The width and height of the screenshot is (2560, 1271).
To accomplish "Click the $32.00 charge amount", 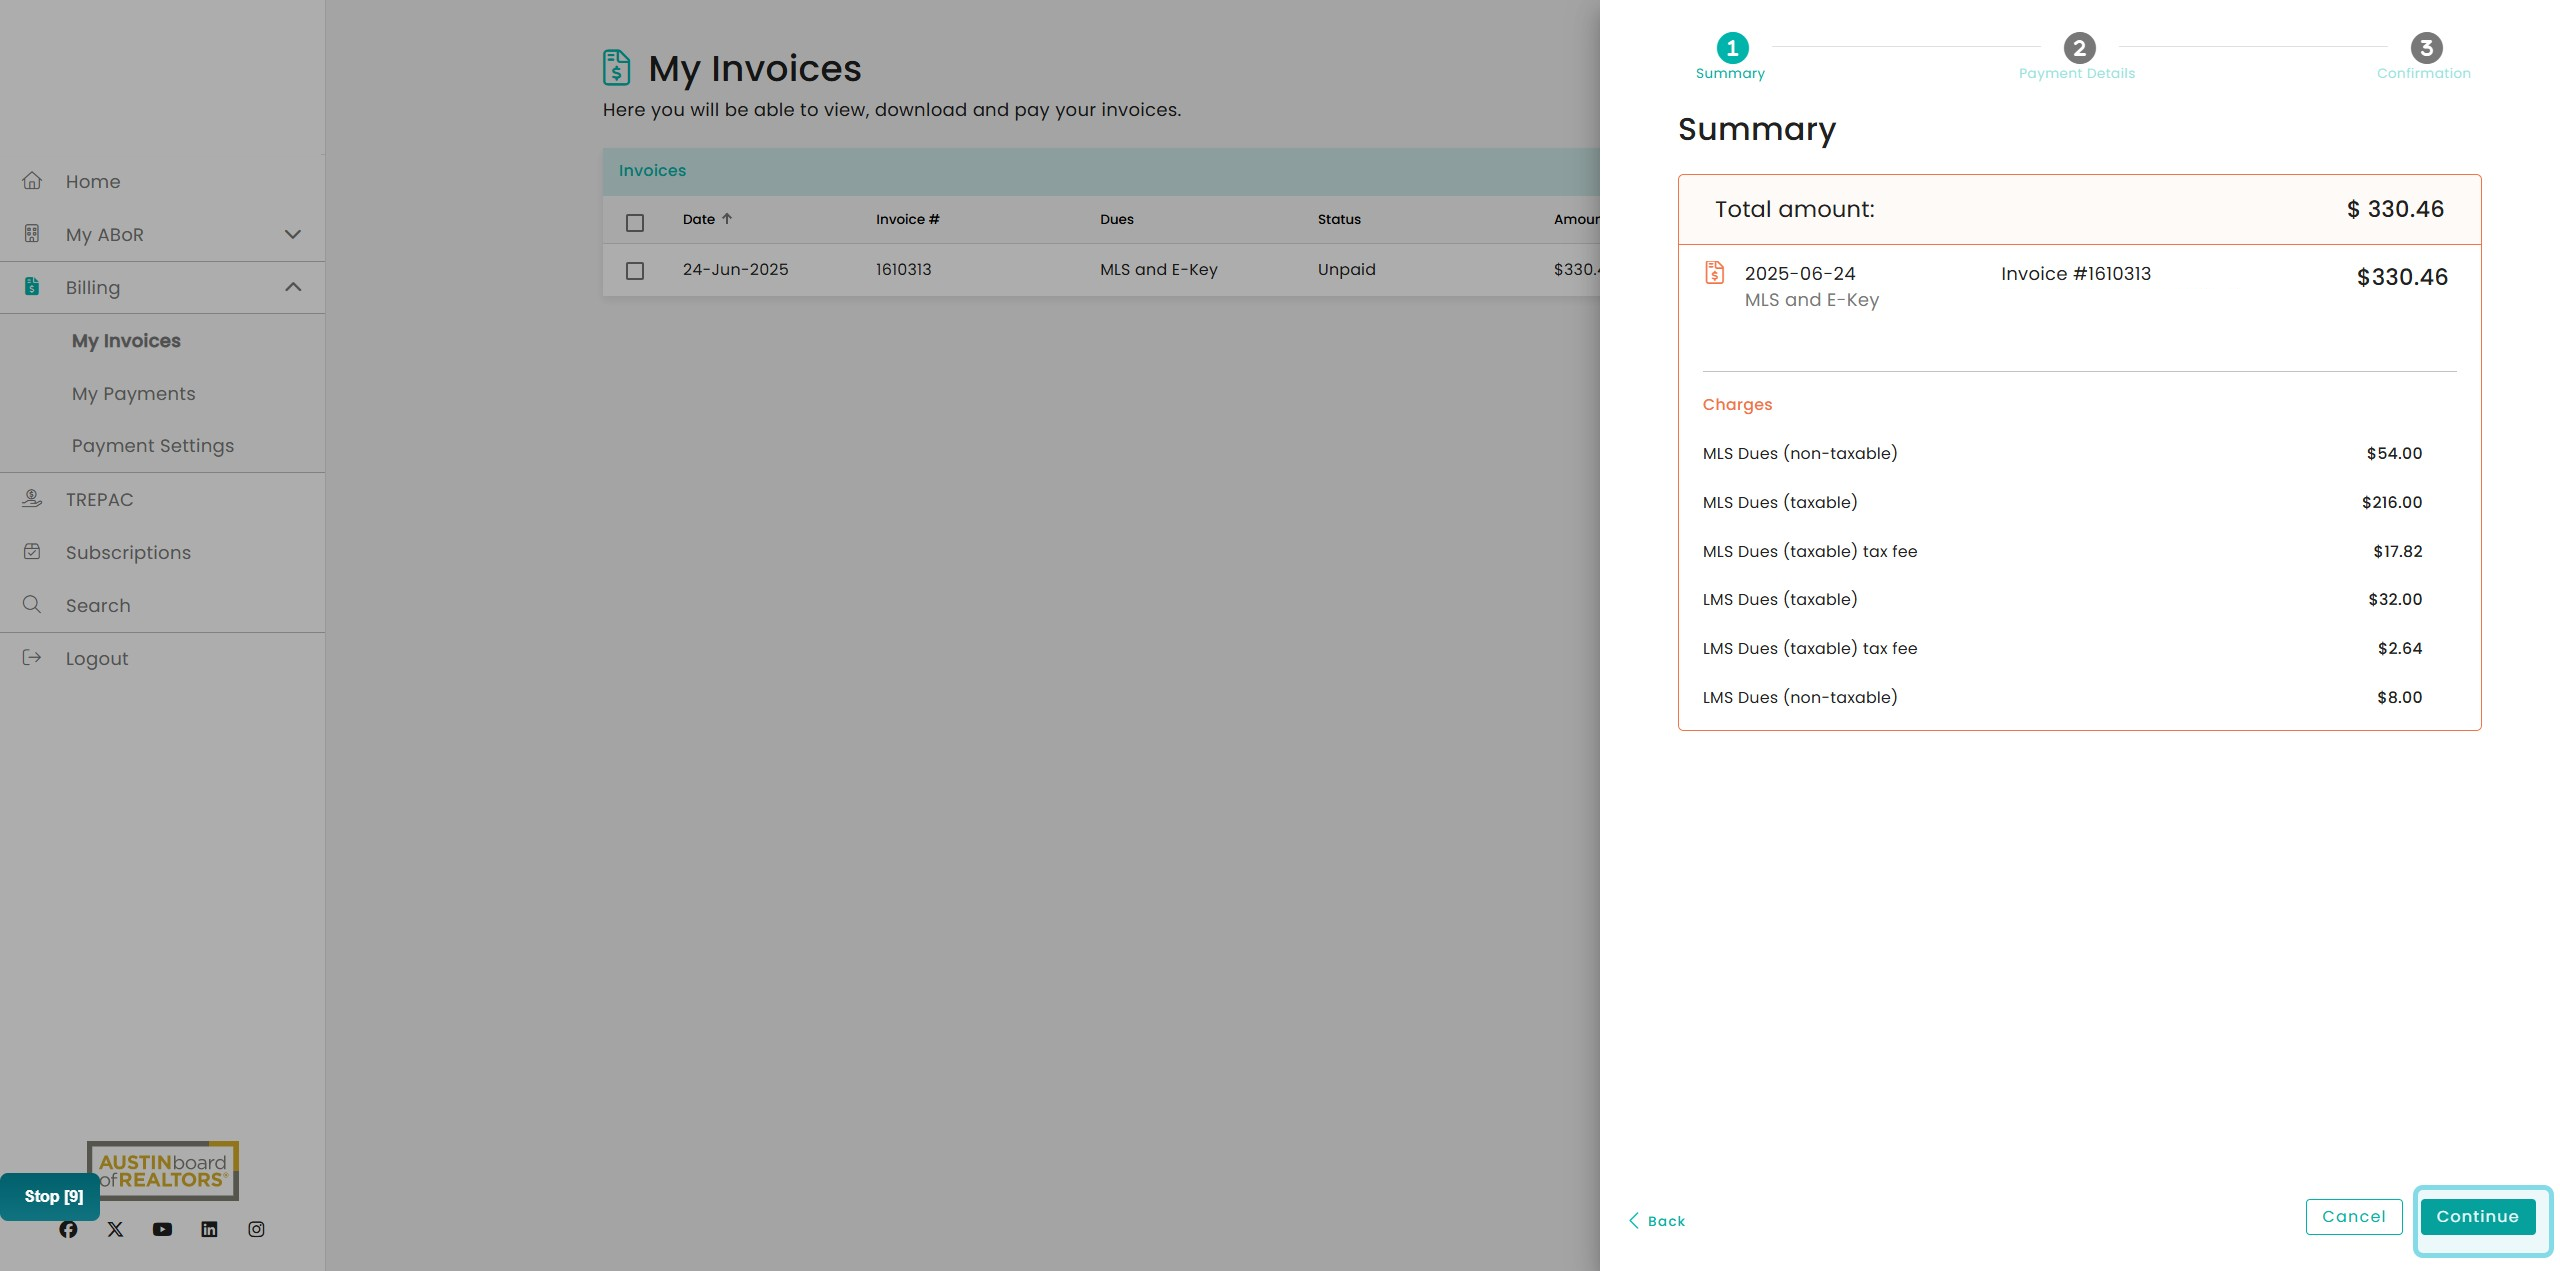I will (x=2395, y=599).
